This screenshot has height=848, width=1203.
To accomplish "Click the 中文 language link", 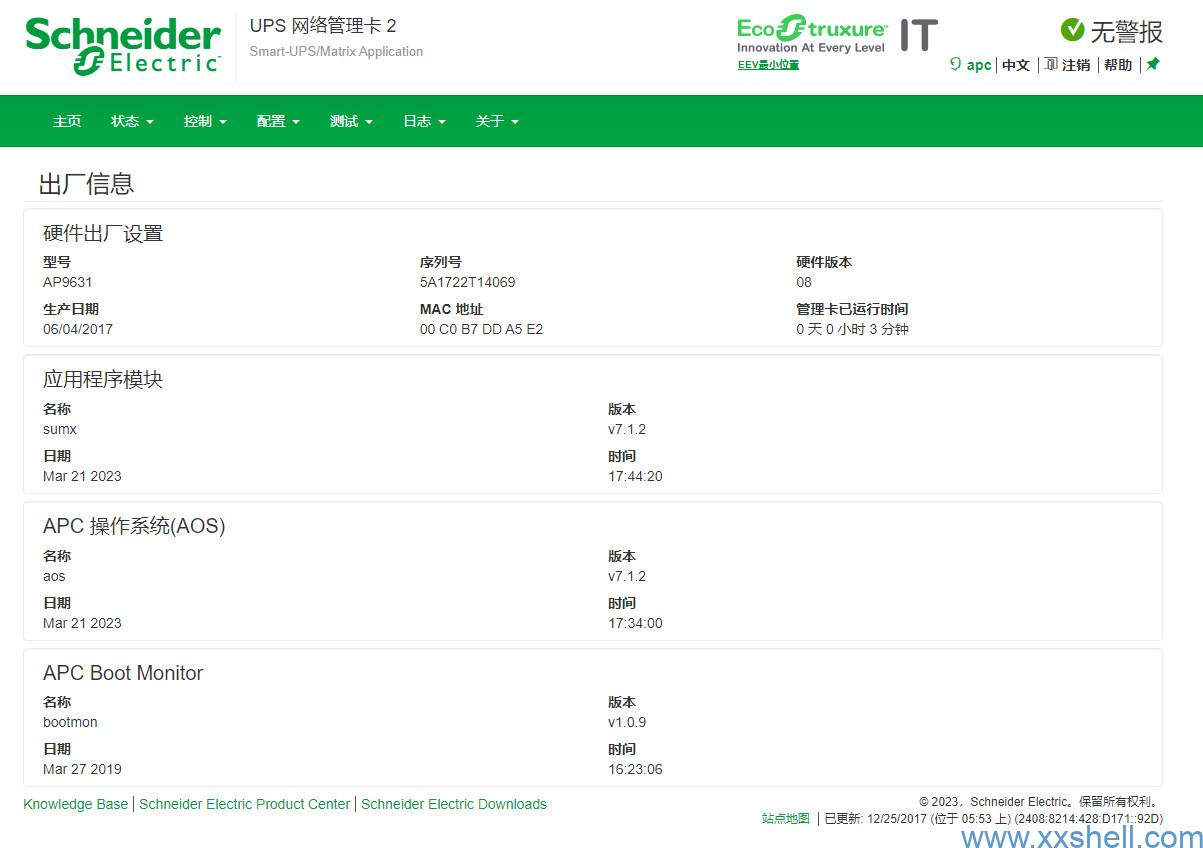I will [x=1016, y=65].
